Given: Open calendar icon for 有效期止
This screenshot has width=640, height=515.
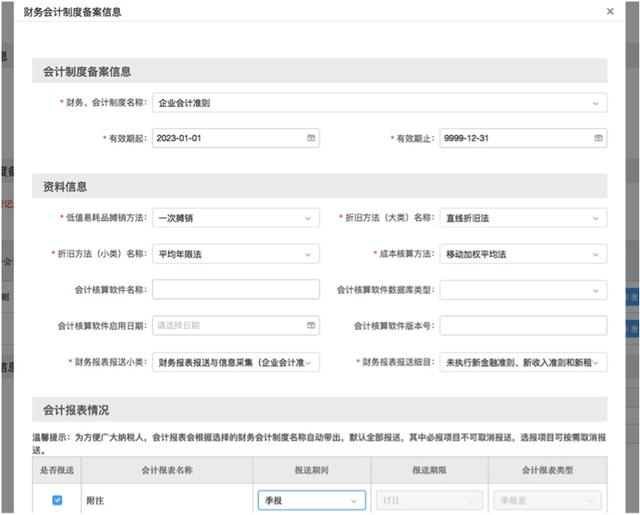Looking at the screenshot, I should click(598, 138).
